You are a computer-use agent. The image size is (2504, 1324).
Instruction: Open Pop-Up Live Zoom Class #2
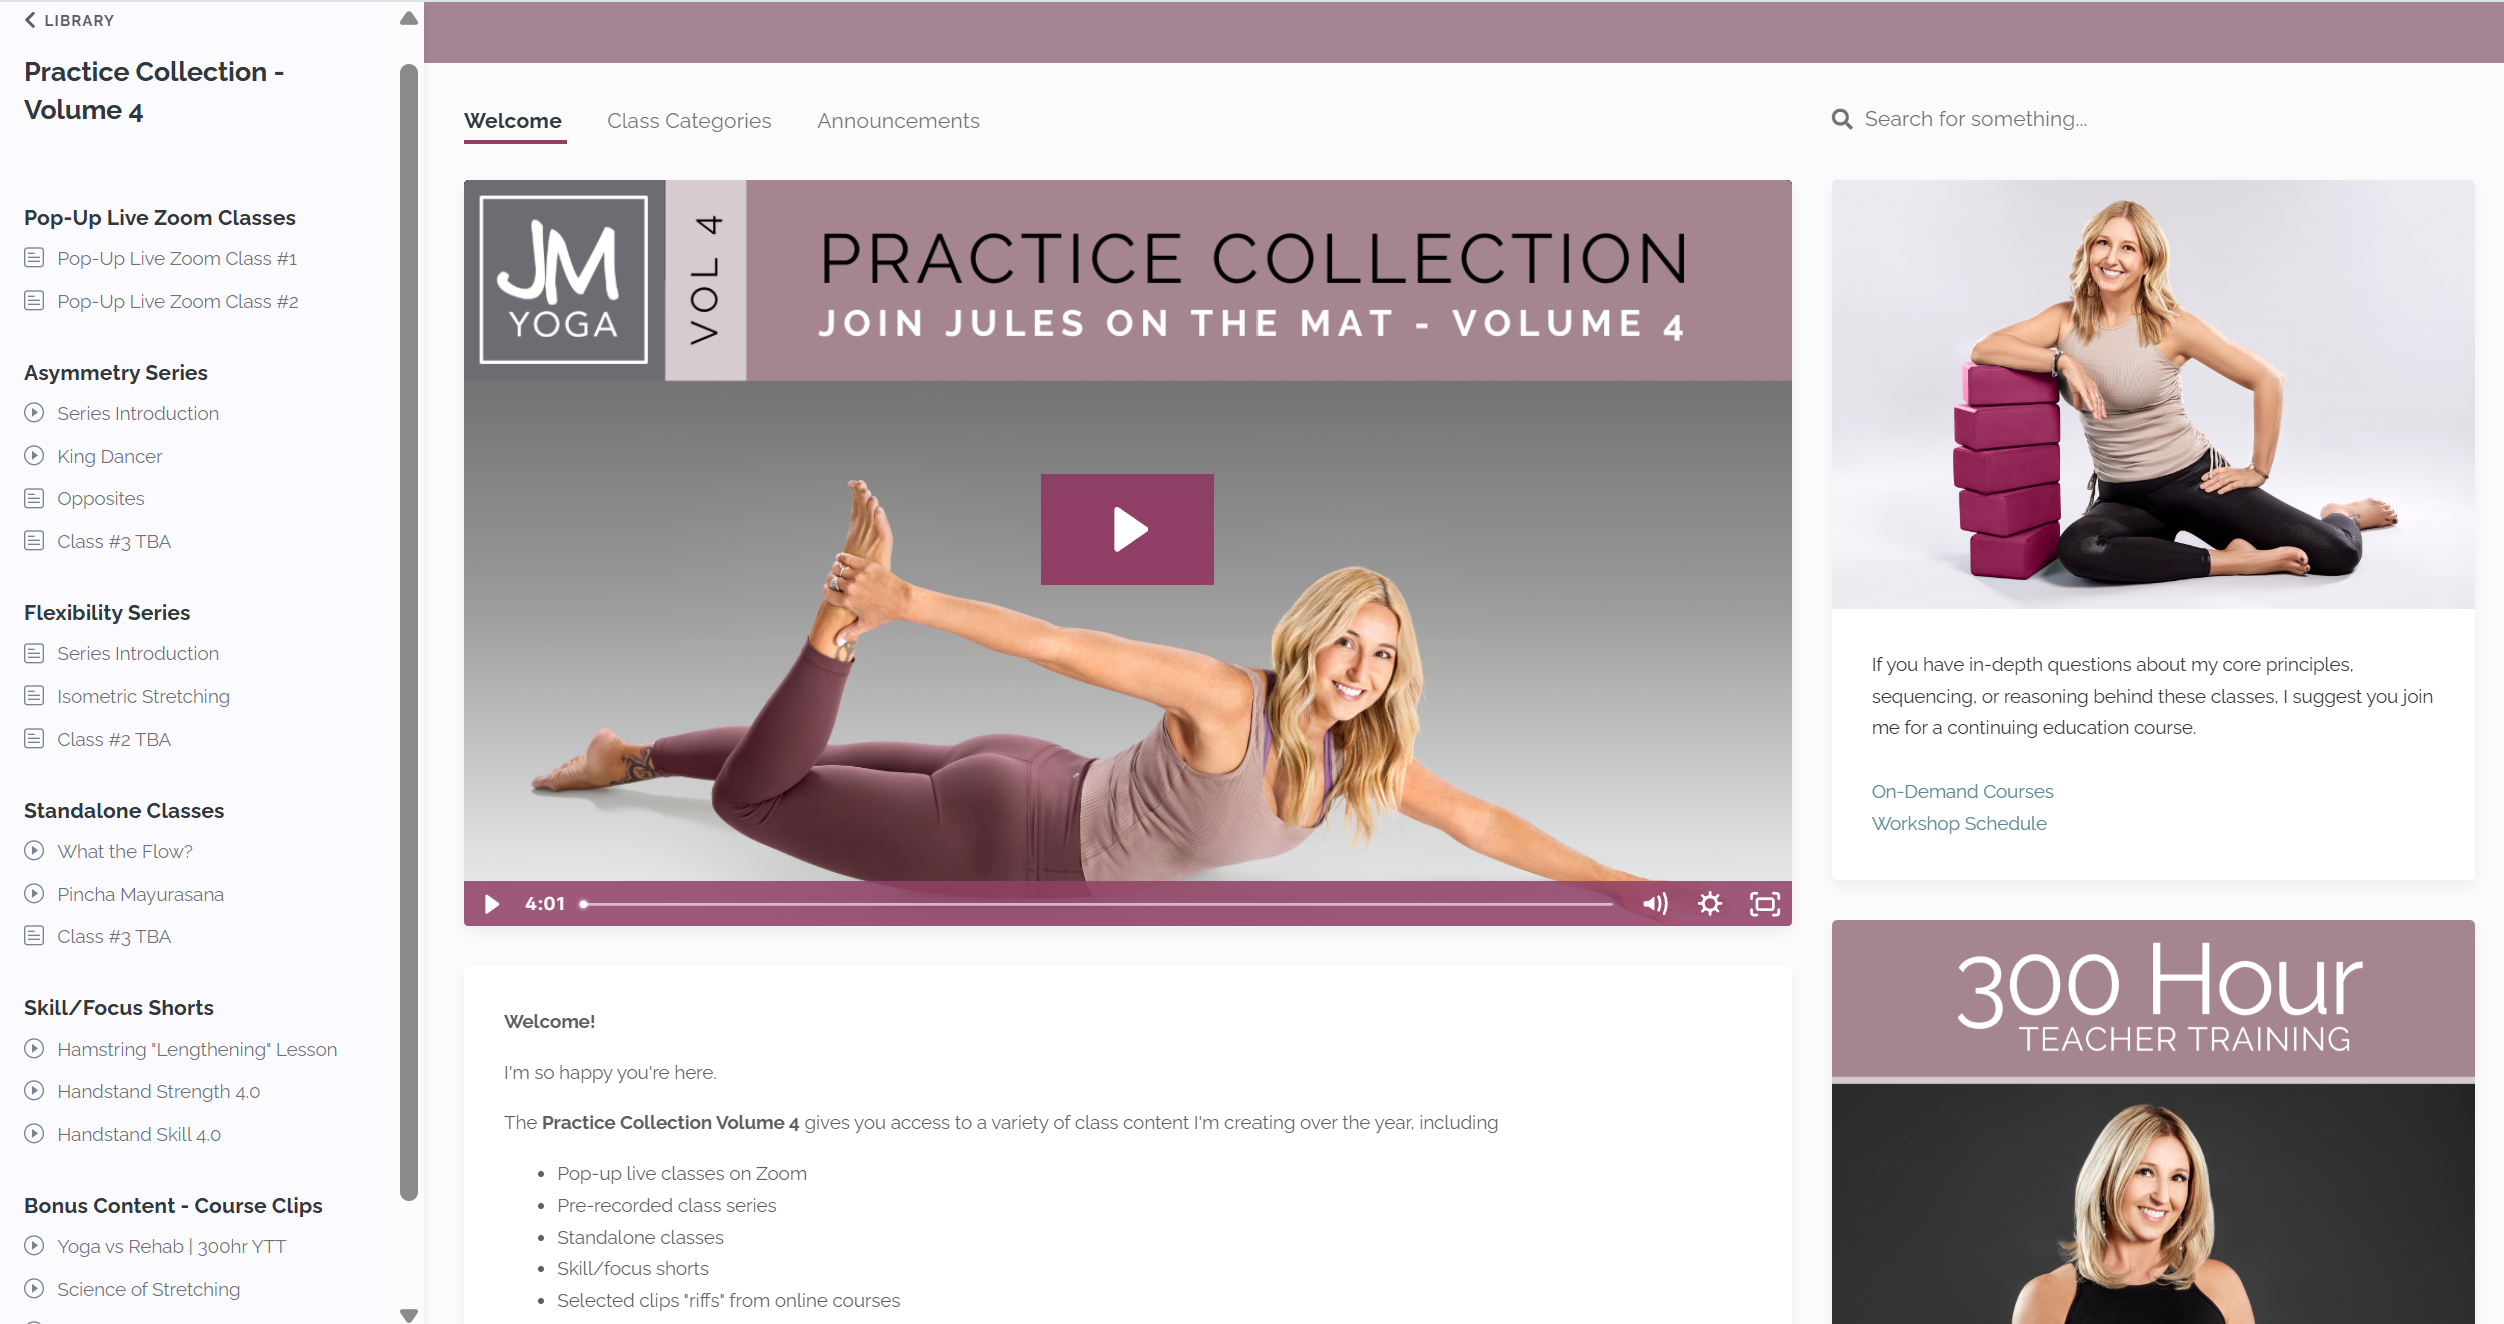point(178,301)
